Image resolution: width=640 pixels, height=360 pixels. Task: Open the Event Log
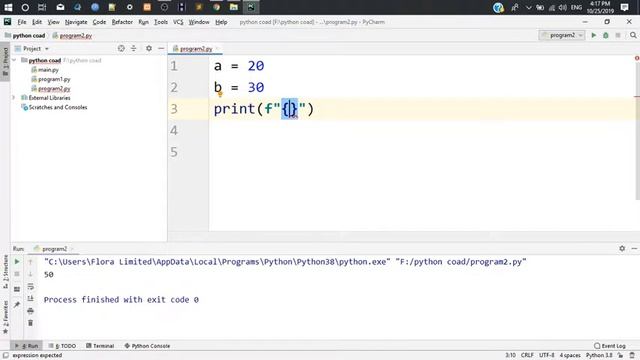[x=610, y=346]
